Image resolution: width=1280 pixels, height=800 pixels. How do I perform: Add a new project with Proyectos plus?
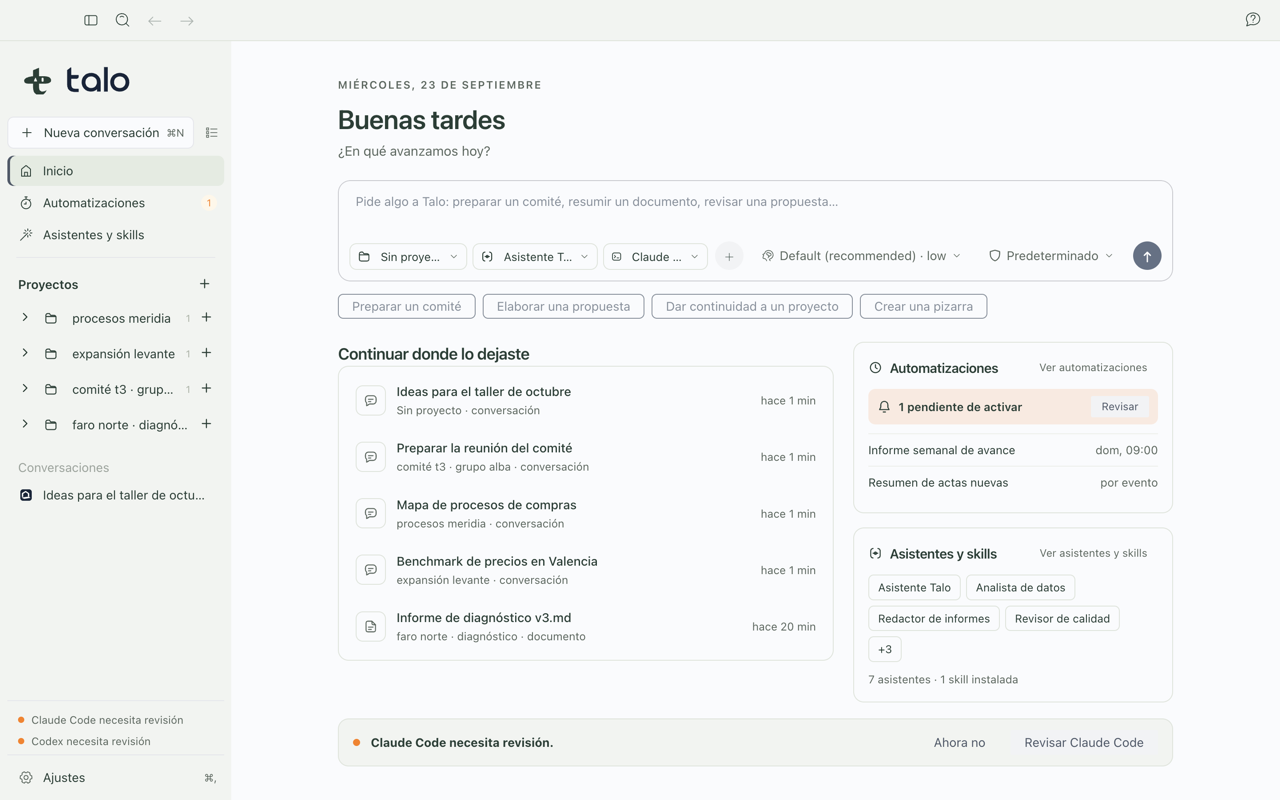click(205, 284)
